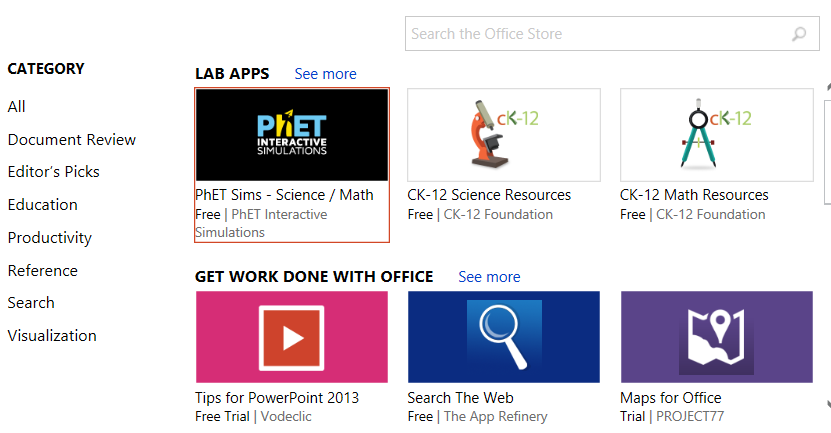Select the All category
Viewport: 831px width, 433px height.
coord(17,107)
